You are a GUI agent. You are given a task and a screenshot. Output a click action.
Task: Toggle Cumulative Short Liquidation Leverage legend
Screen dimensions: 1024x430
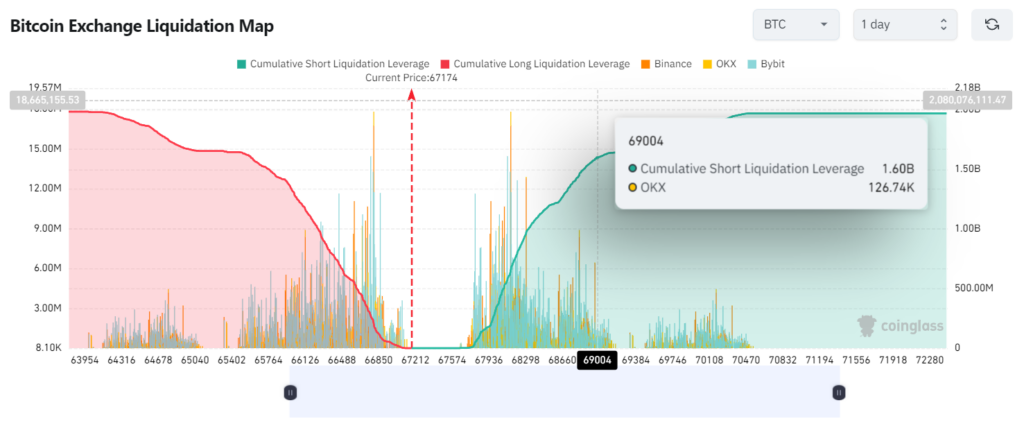[x=333, y=64]
